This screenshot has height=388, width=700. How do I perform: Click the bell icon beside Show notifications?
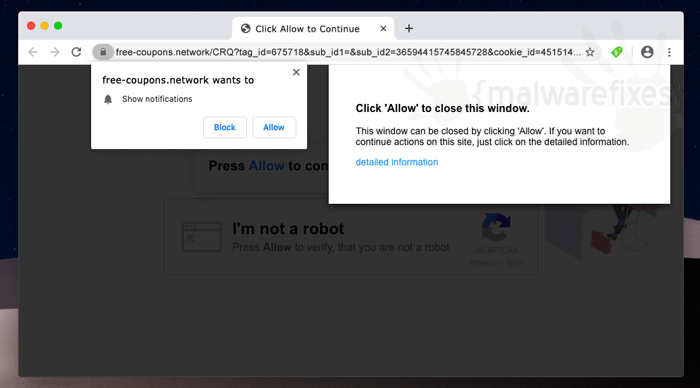click(108, 99)
